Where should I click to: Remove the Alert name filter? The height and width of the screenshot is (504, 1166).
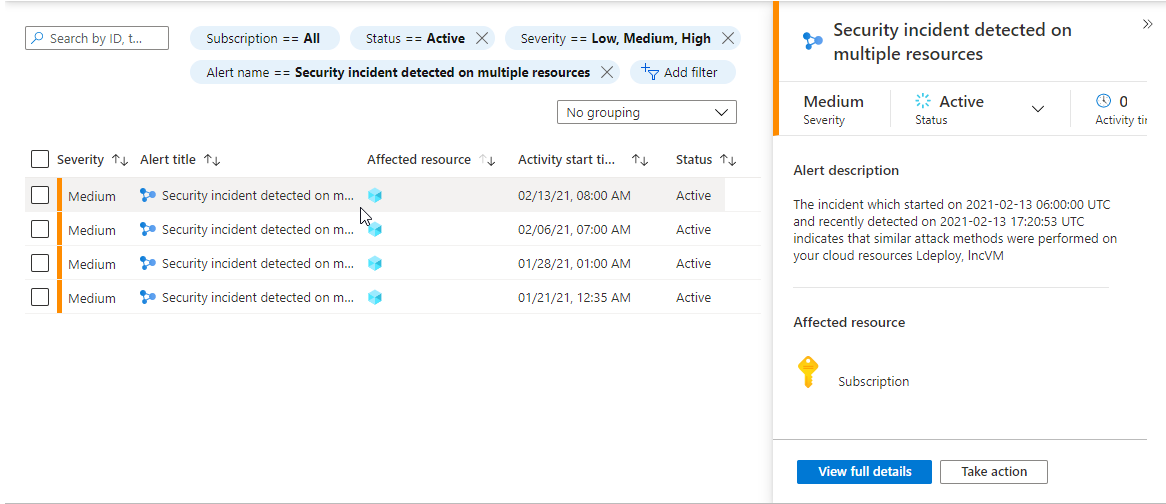coord(607,73)
